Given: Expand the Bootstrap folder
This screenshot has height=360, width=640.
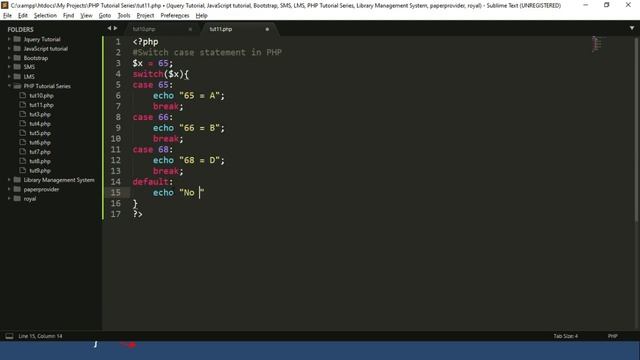Looking at the screenshot, I should tap(9, 58).
